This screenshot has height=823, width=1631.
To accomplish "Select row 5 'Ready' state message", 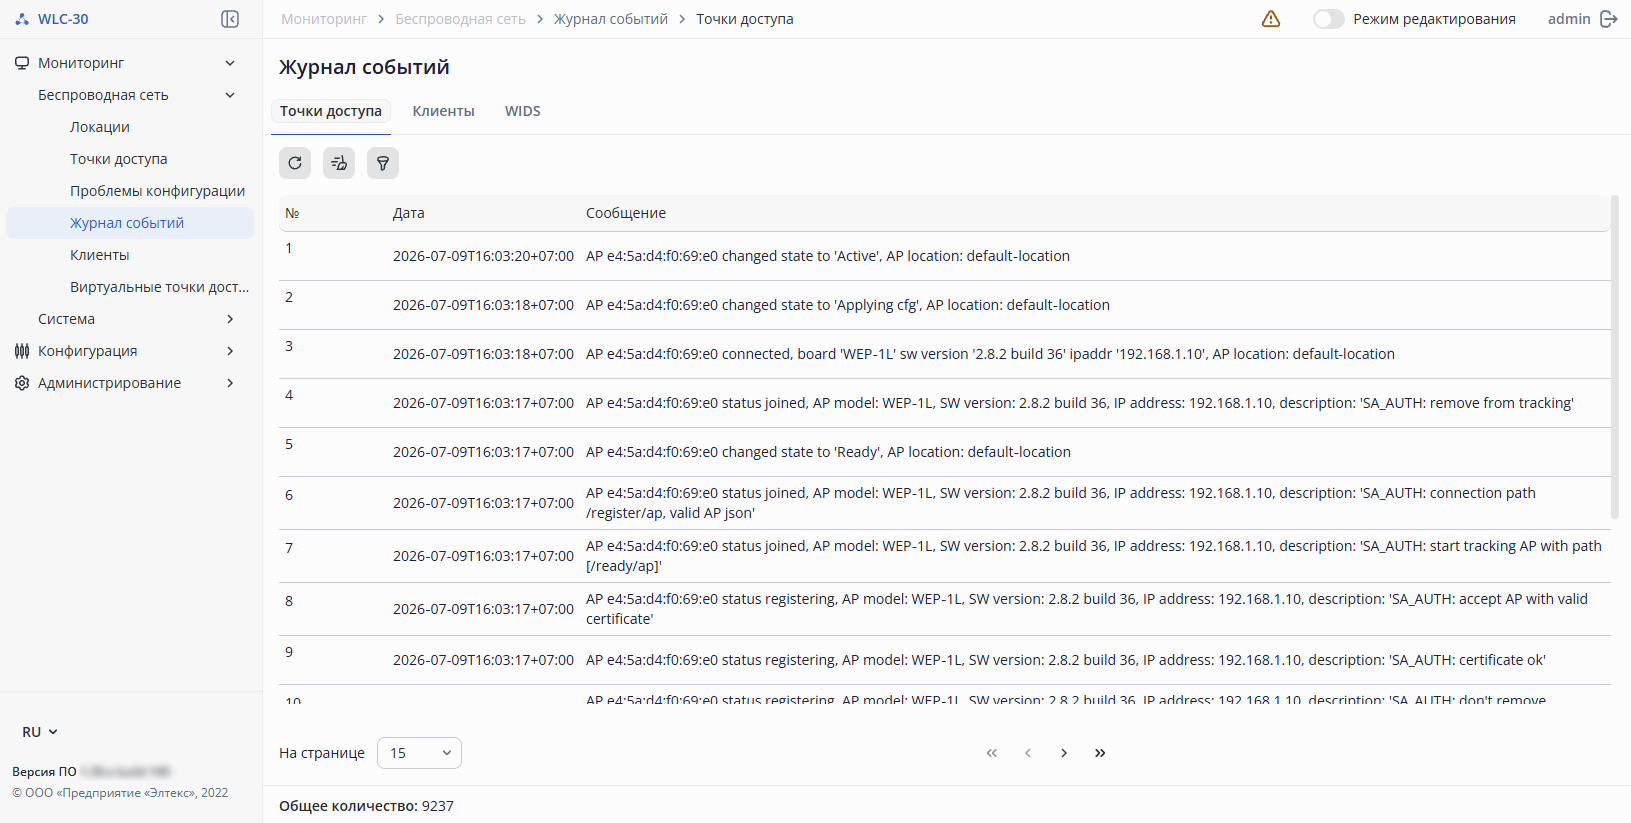I will 828,452.
